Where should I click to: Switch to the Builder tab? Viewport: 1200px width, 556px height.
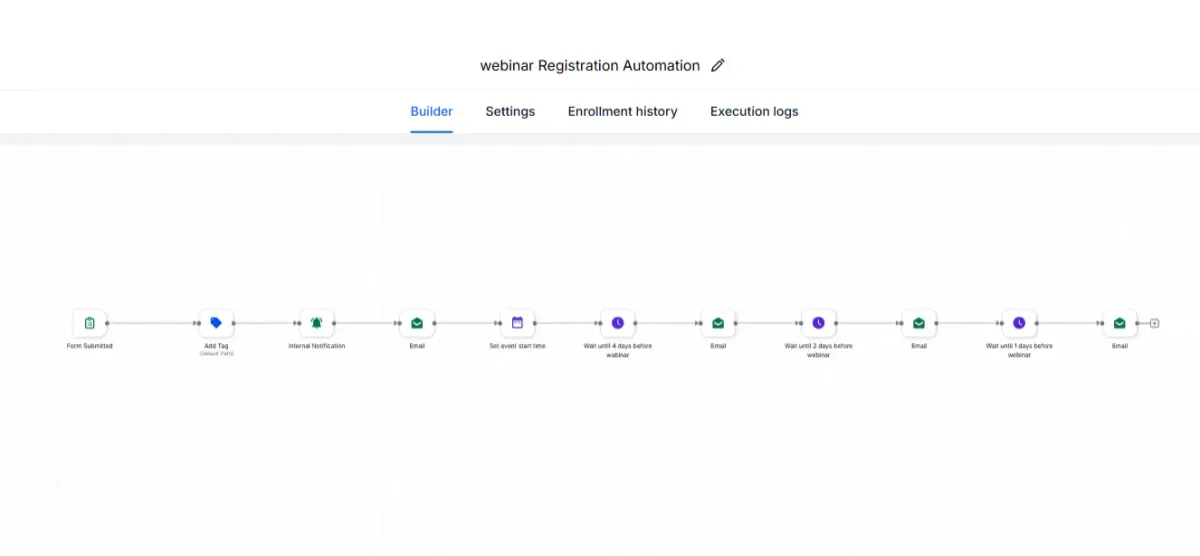tap(432, 112)
